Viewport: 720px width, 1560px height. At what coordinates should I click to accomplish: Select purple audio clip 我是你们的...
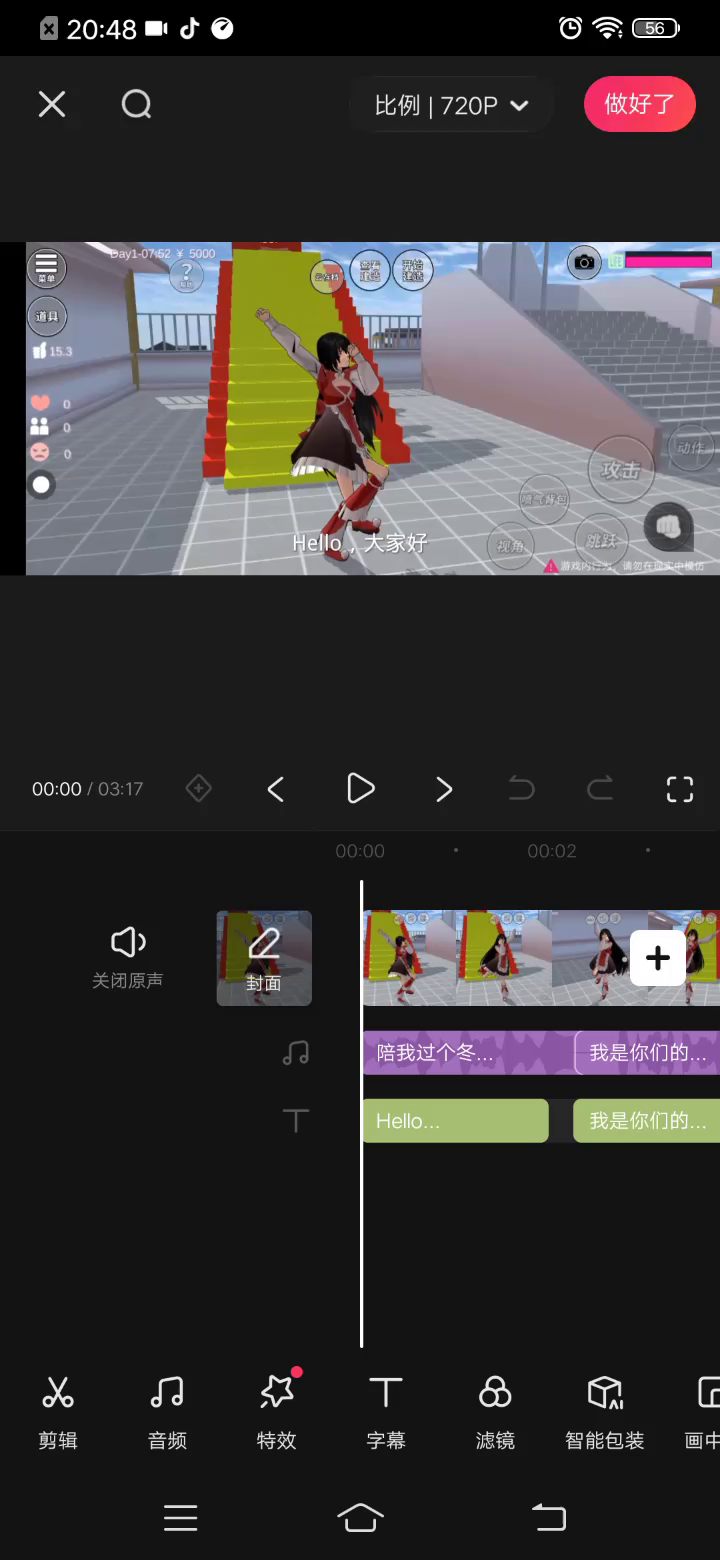tap(648, 1053)
